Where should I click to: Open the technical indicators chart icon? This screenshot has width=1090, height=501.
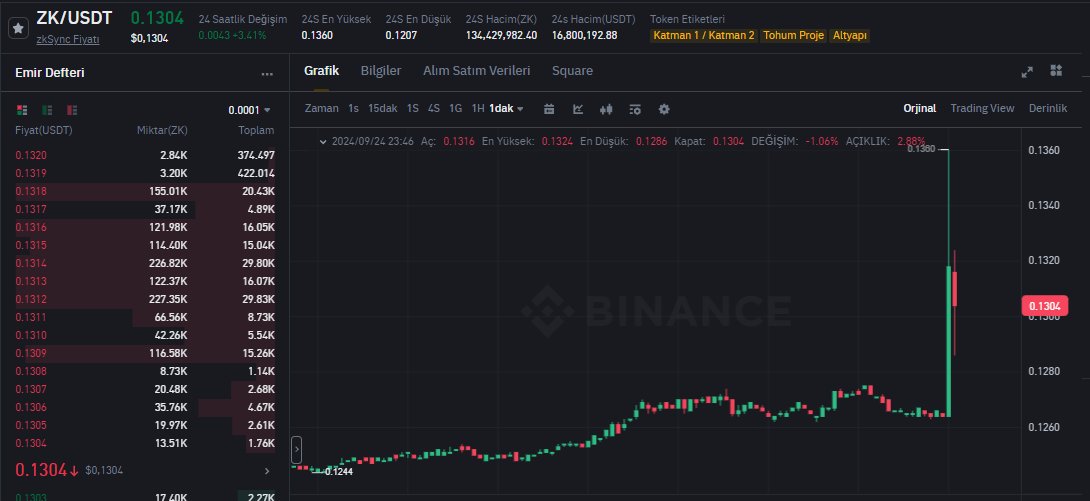(578, 108)
